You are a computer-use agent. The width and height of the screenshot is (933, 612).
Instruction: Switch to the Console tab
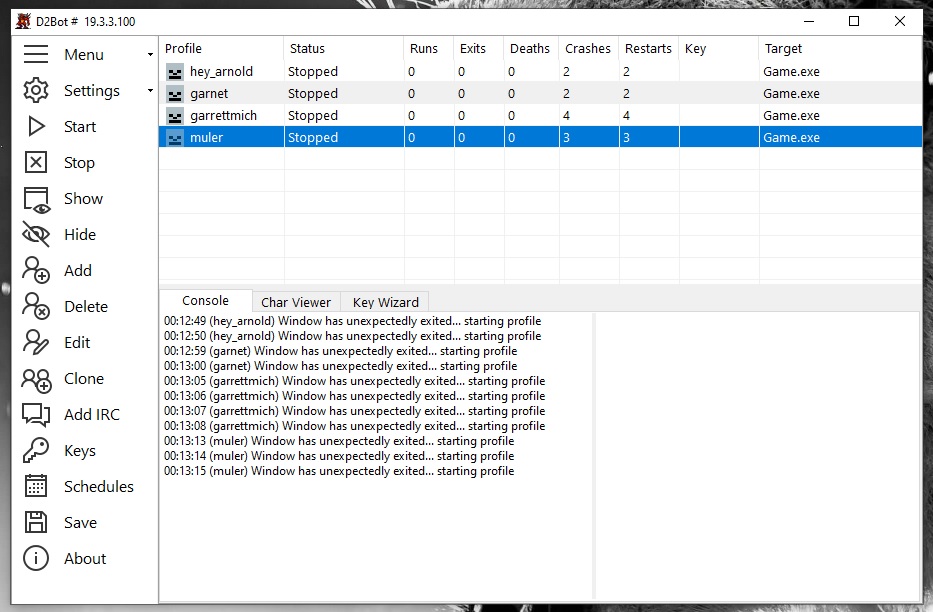coord(204,300)
